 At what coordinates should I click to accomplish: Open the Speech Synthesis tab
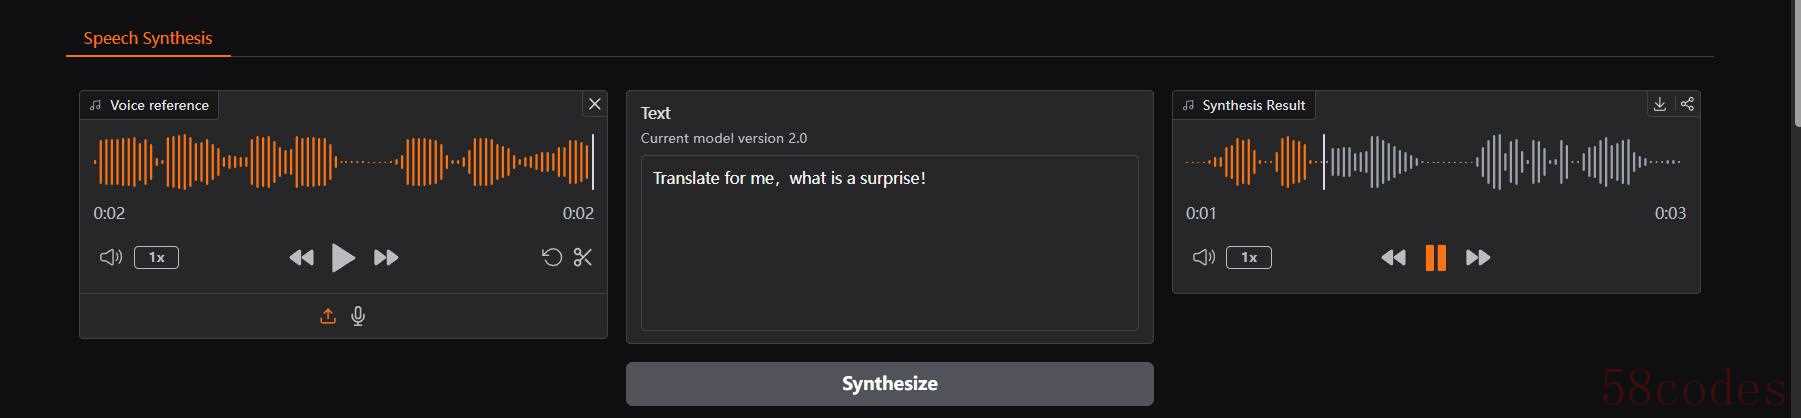tap(148, 38)
